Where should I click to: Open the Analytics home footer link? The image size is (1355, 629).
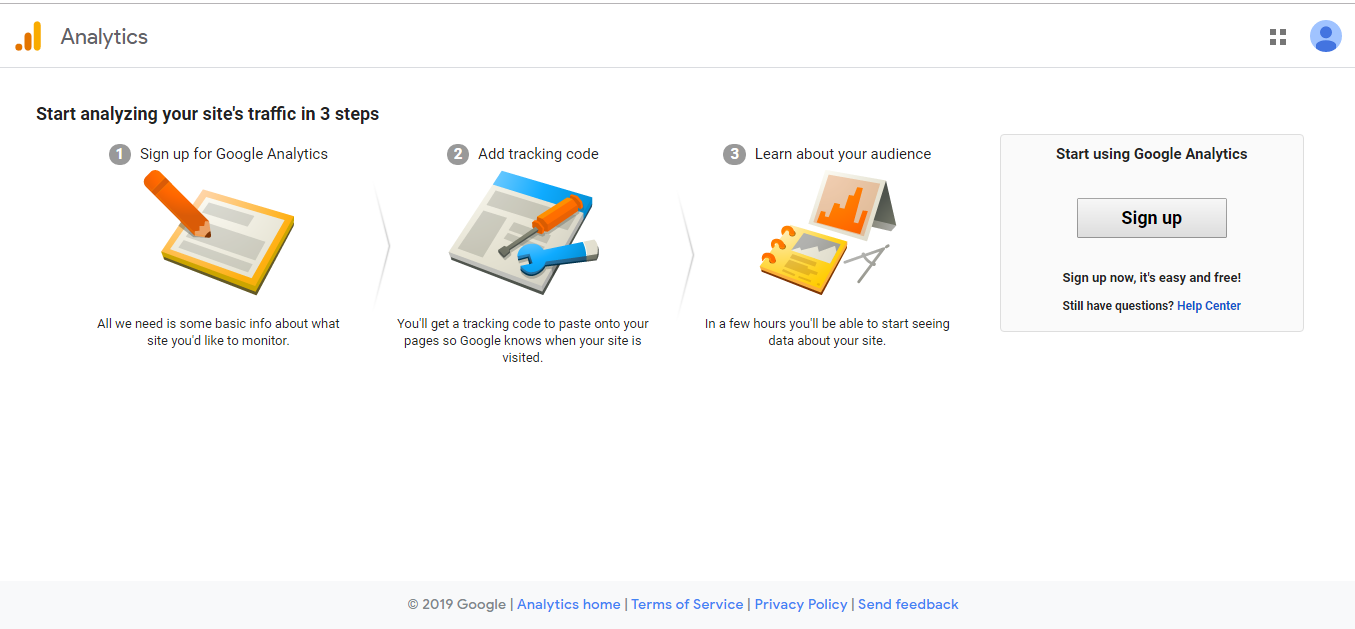[568, 604]
